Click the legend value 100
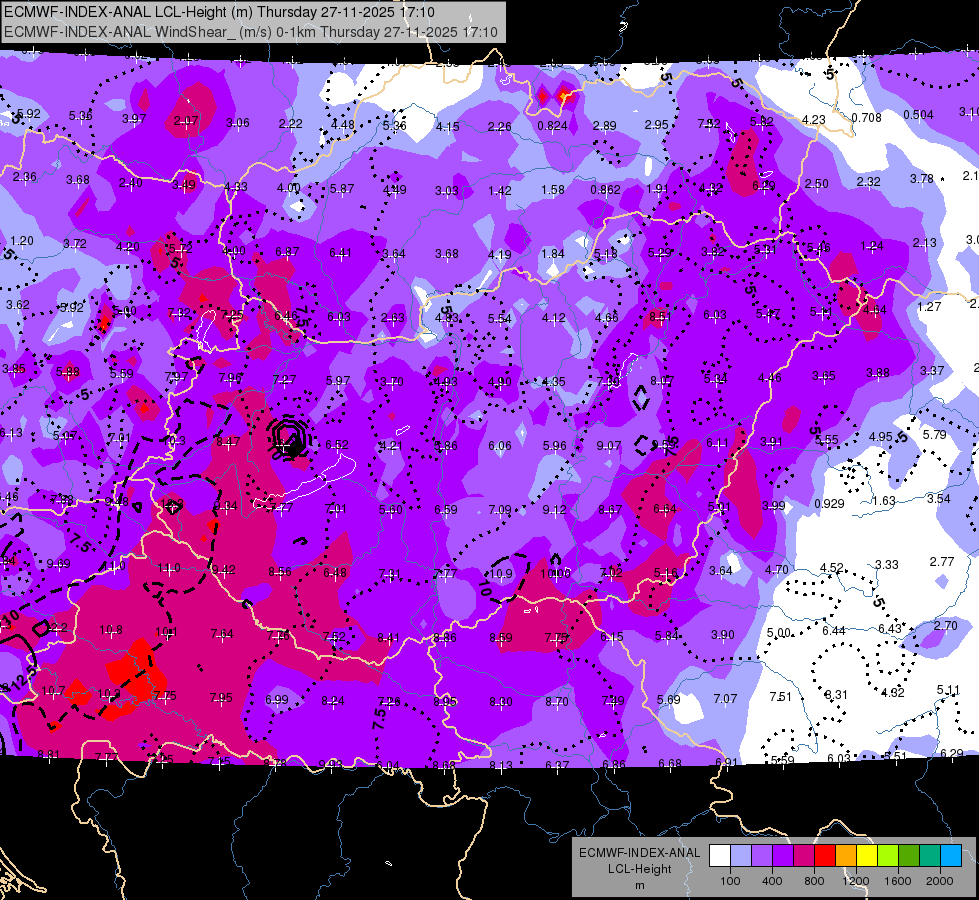Screen dimensions: 979x900 (730, 881)
